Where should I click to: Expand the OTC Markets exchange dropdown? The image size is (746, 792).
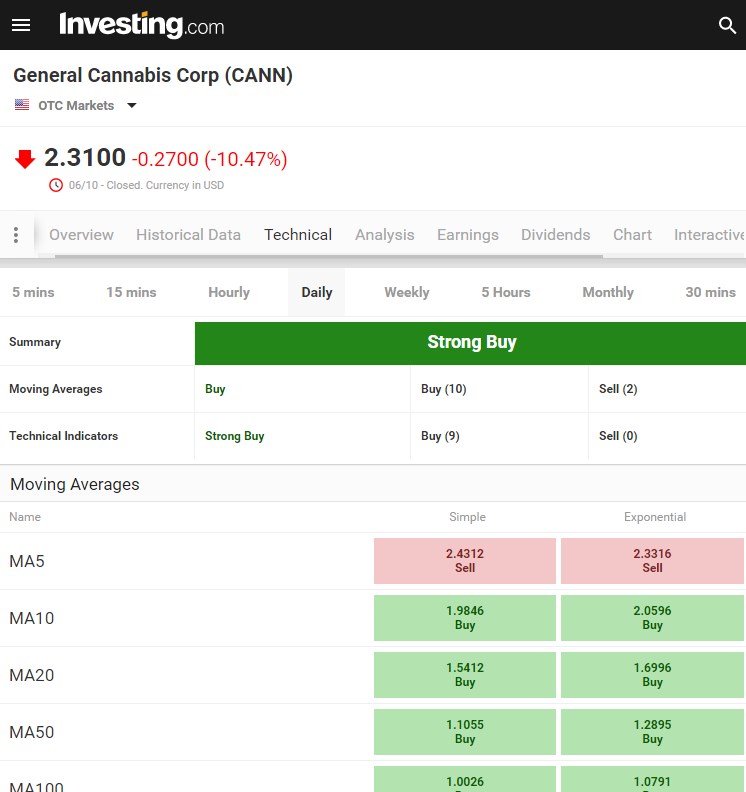pos(131,105)
